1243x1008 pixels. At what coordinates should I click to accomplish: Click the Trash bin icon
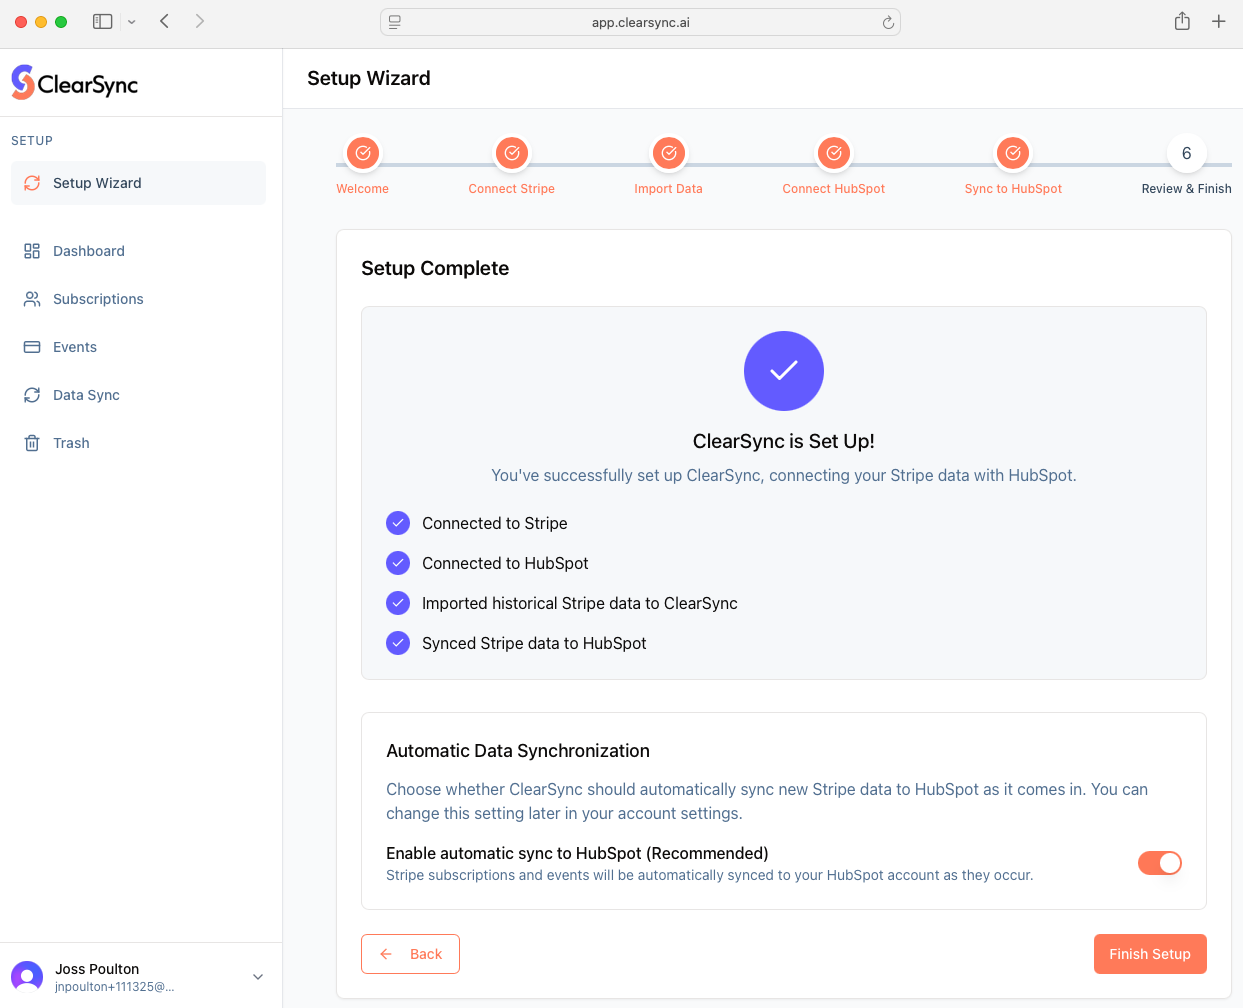32,443
